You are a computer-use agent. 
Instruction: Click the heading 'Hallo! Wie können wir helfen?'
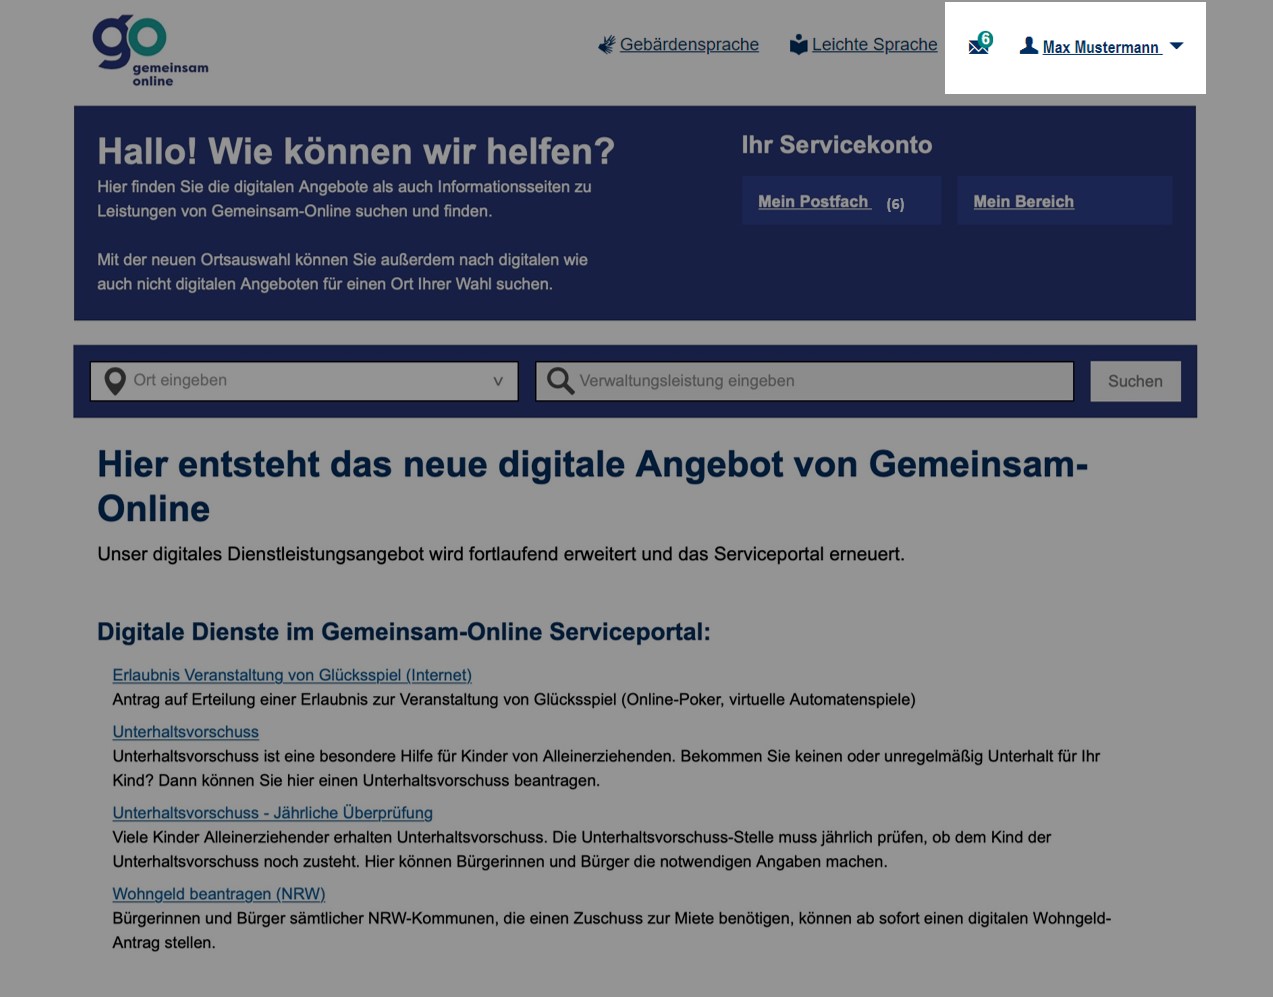pos(356,151)
